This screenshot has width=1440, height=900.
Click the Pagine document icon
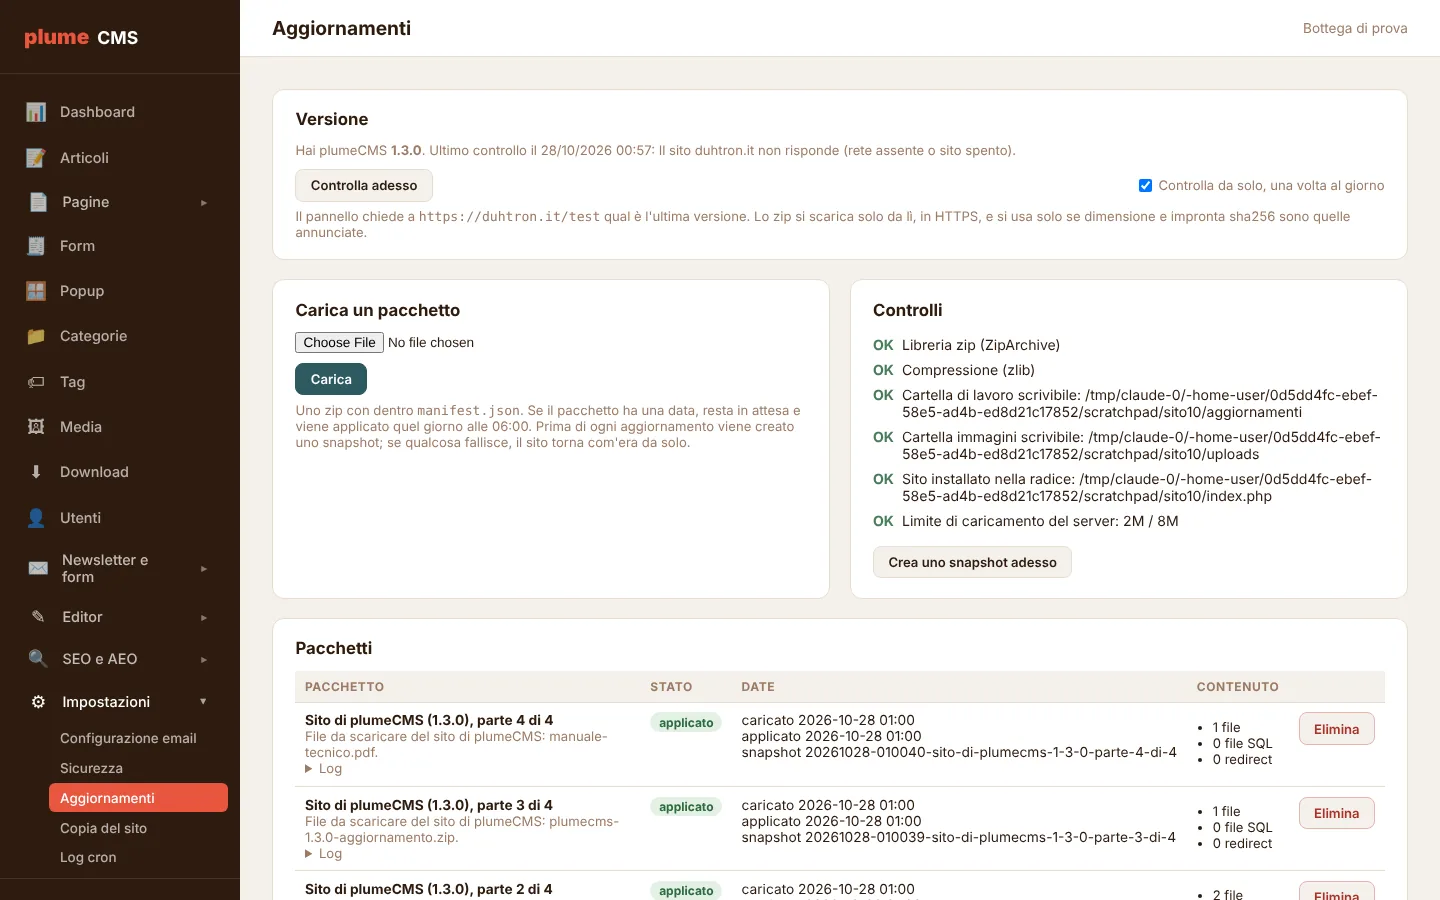tap(38, 202)
